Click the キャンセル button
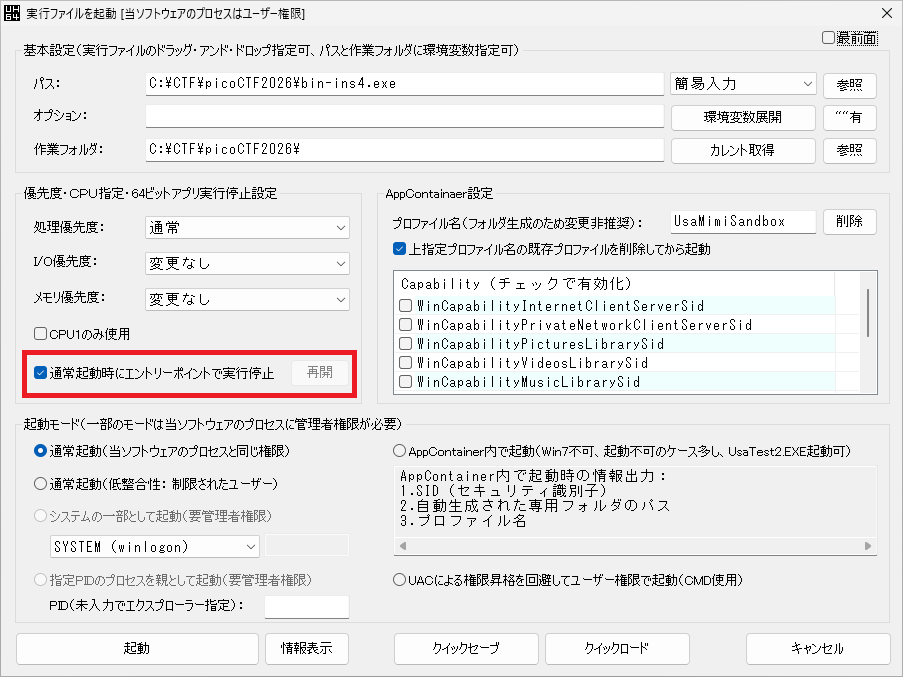 pyautogui.click(x=817, y=648)
